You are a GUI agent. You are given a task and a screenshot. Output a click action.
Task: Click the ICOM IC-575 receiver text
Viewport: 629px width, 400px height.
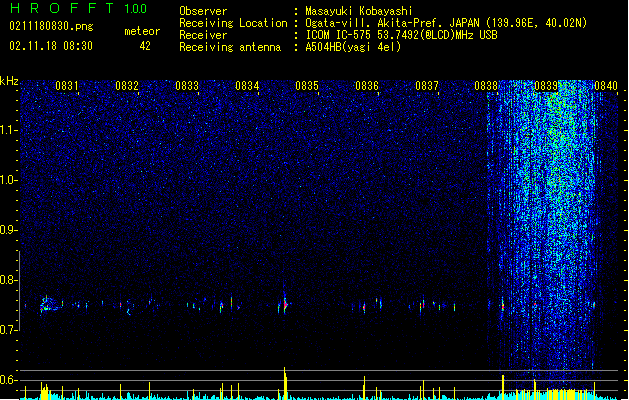[401, 35]
